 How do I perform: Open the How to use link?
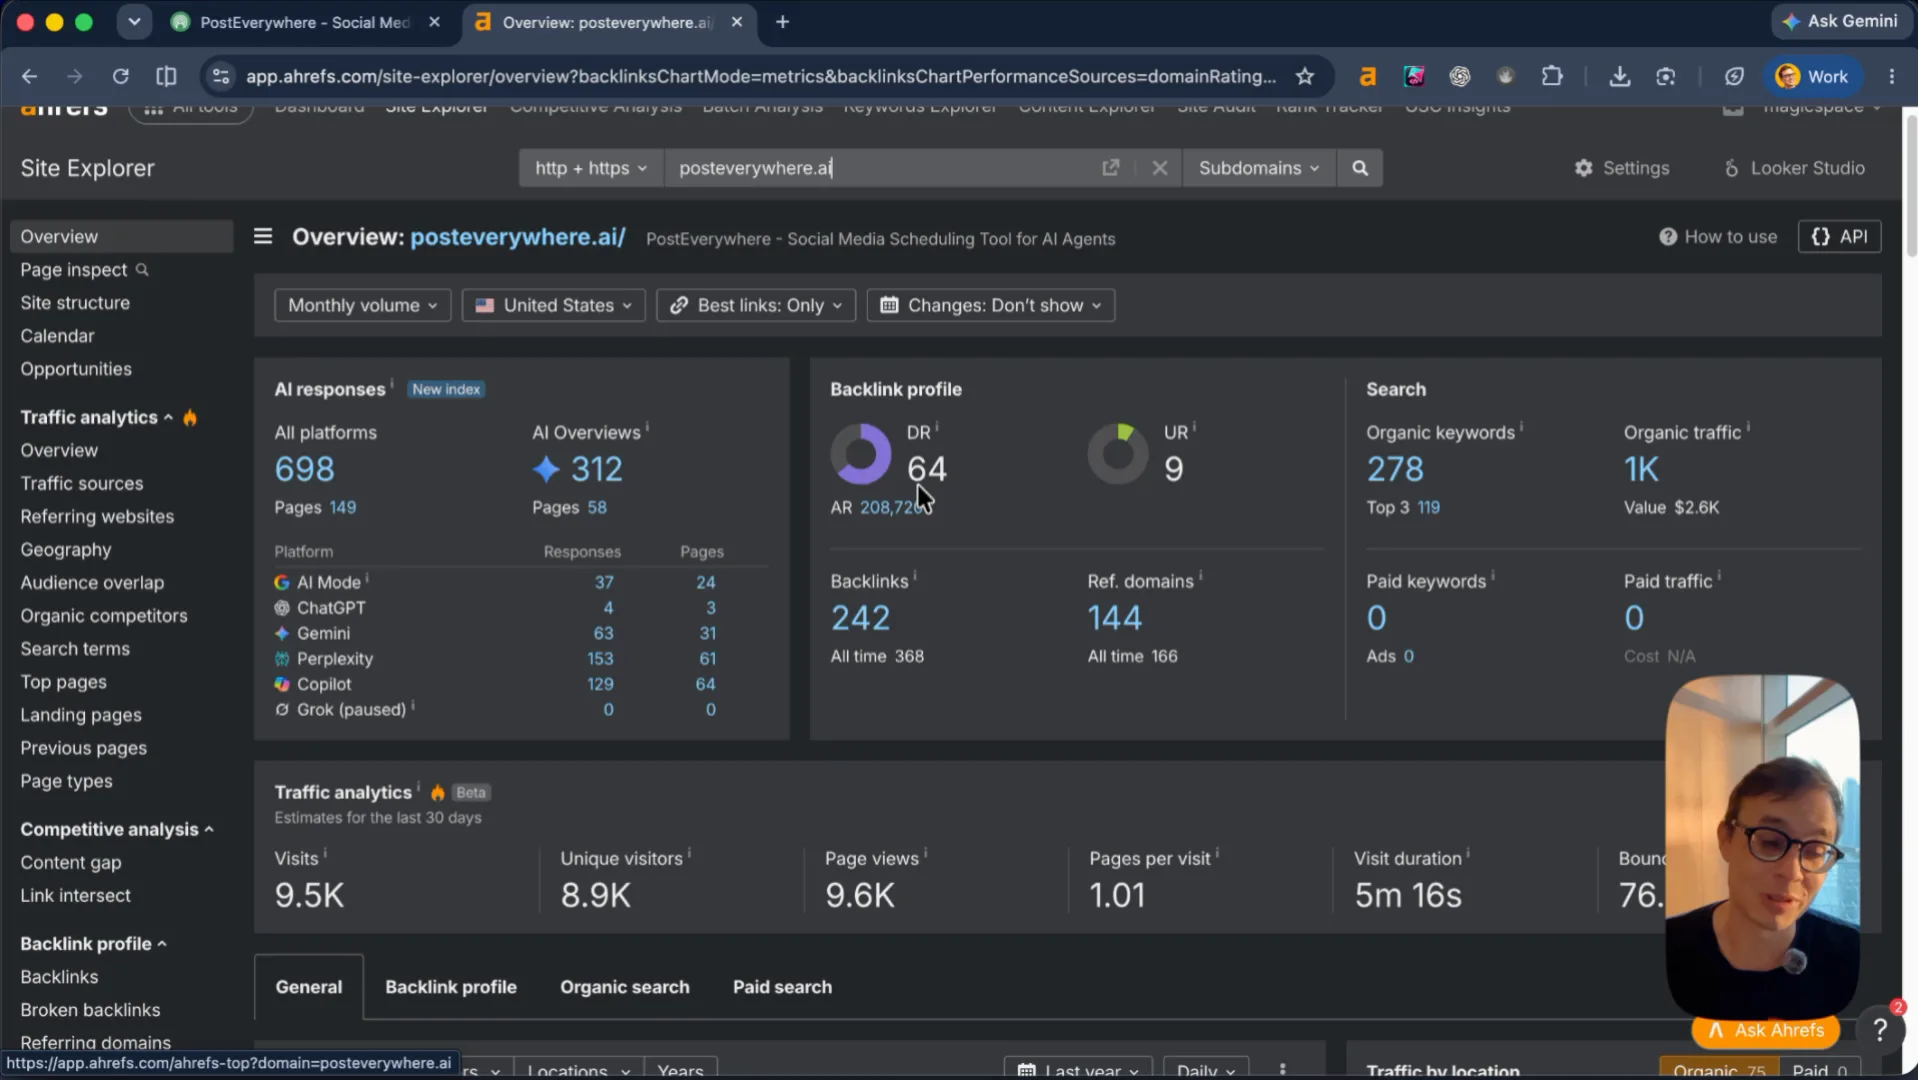coord(1718,237)
